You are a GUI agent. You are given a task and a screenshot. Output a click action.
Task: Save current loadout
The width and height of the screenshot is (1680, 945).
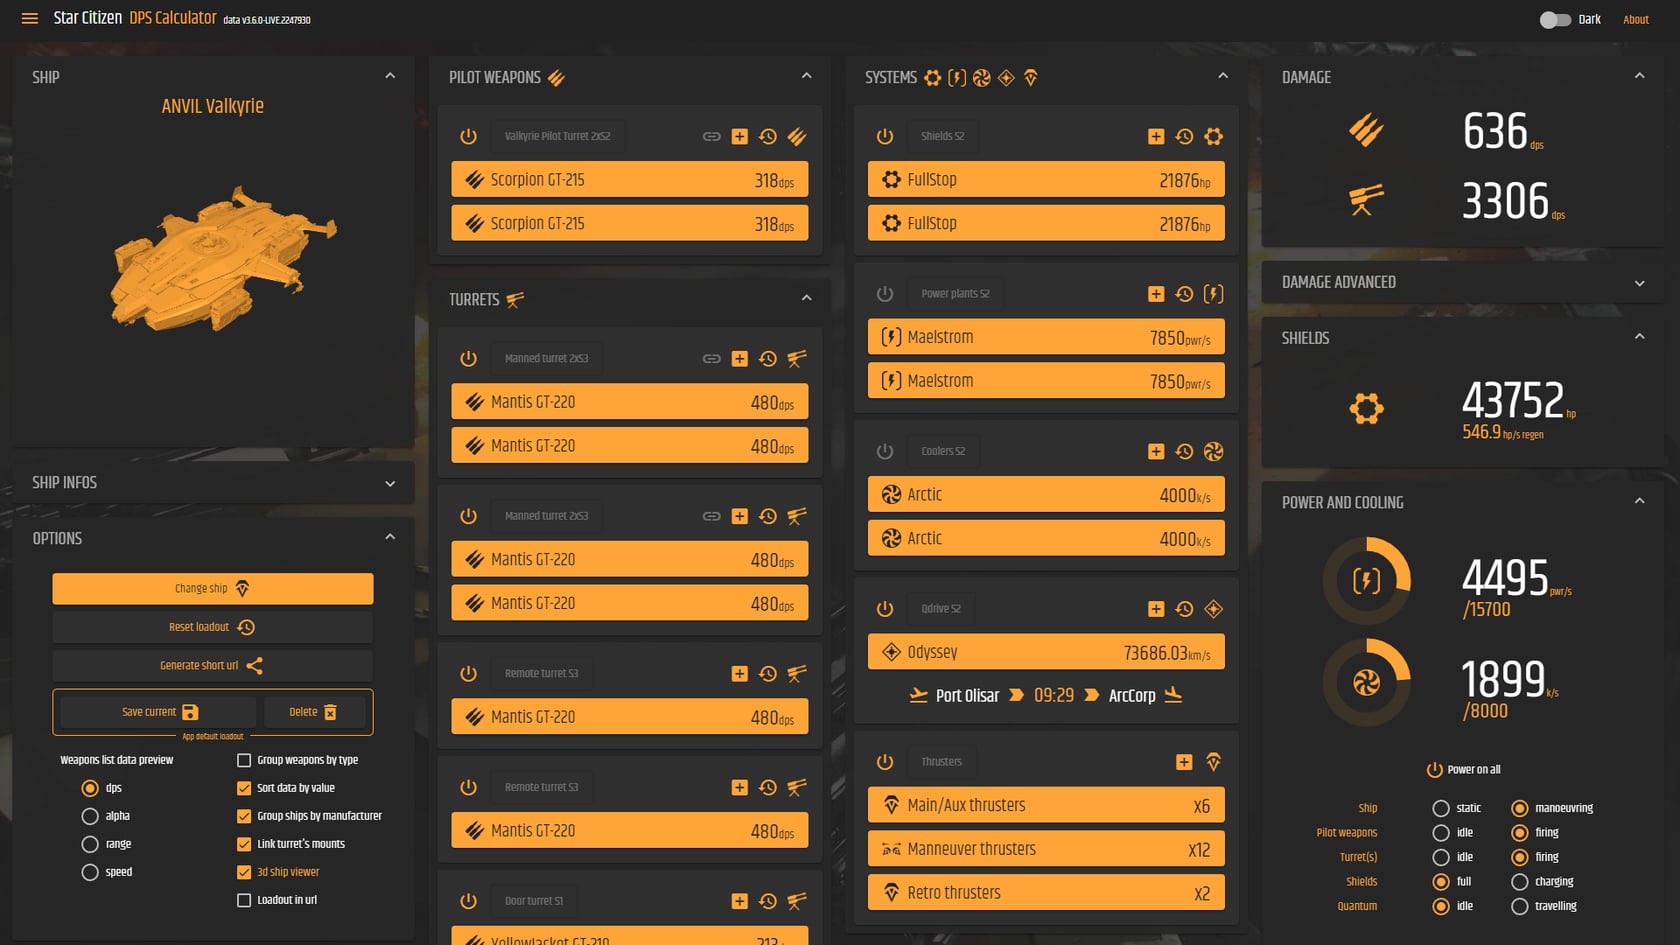coord(159,712)
